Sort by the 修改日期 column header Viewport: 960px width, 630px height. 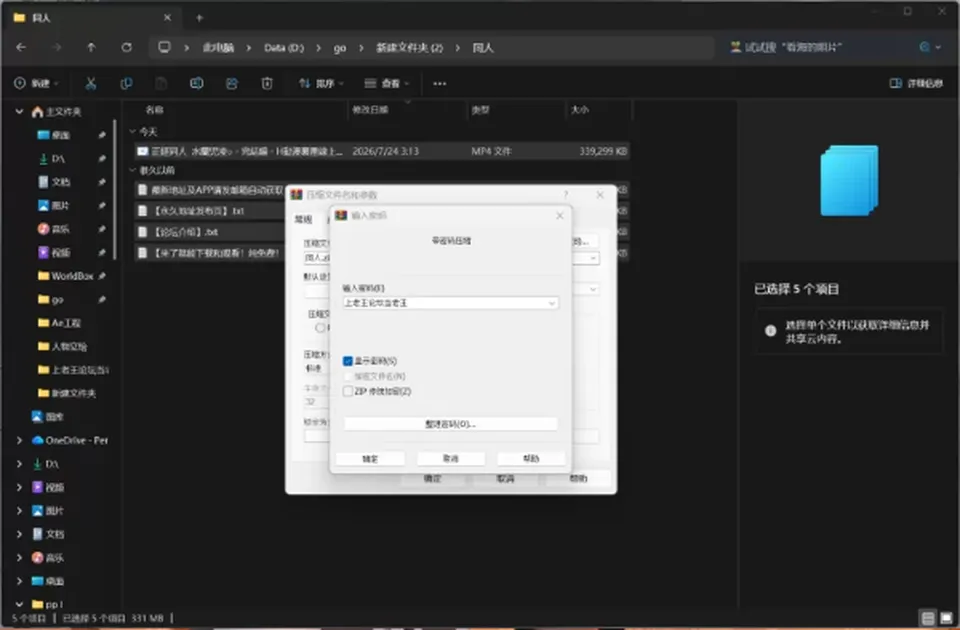point(370,110)
